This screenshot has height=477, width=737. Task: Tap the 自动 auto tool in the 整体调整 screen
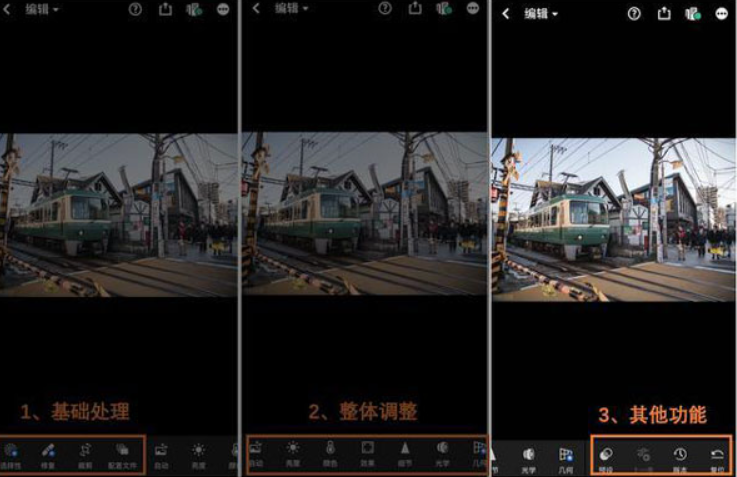coord(256,454)
